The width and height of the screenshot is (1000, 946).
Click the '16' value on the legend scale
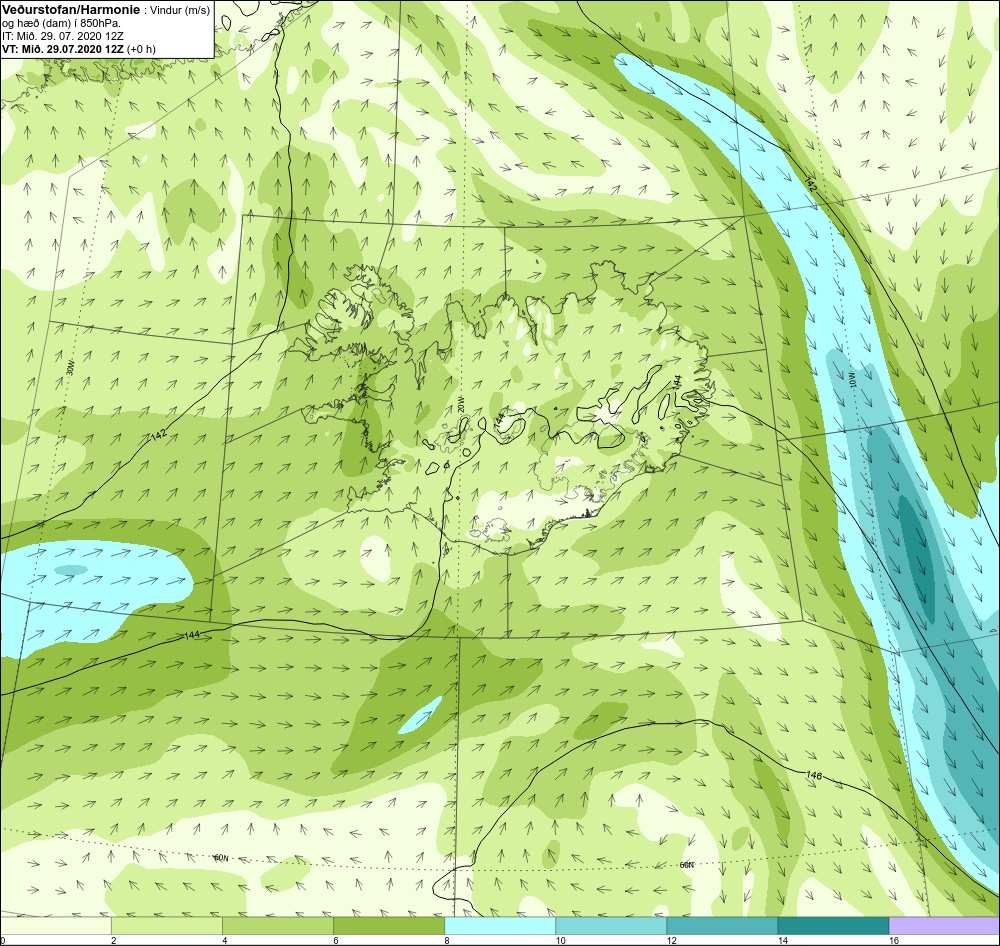893,940
